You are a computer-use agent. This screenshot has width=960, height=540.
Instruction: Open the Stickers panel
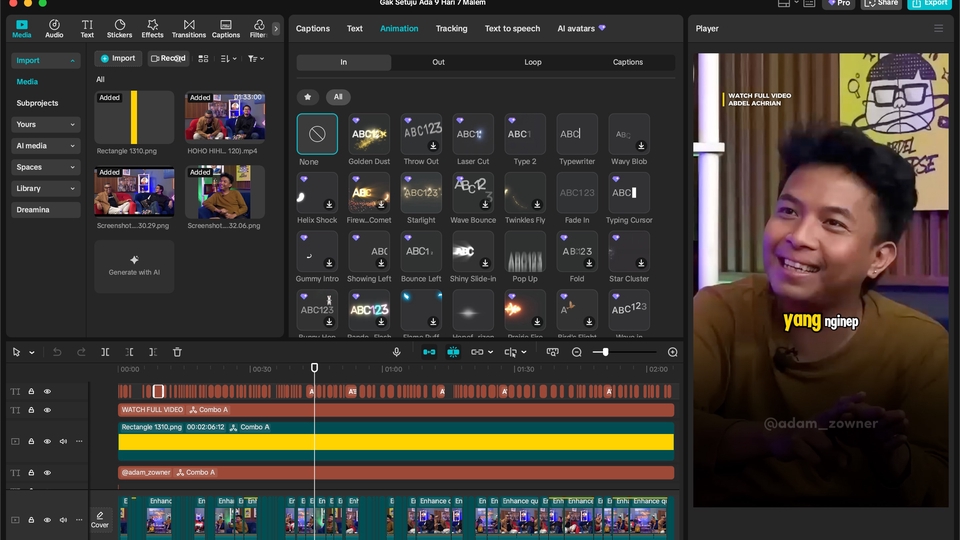[119, 28]
